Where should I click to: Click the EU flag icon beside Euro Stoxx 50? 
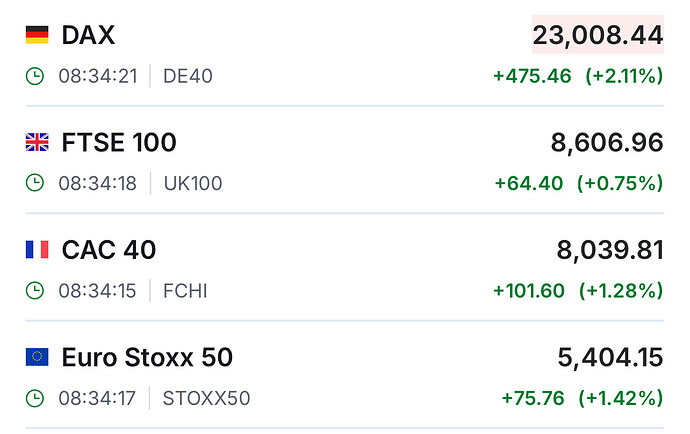36,357
